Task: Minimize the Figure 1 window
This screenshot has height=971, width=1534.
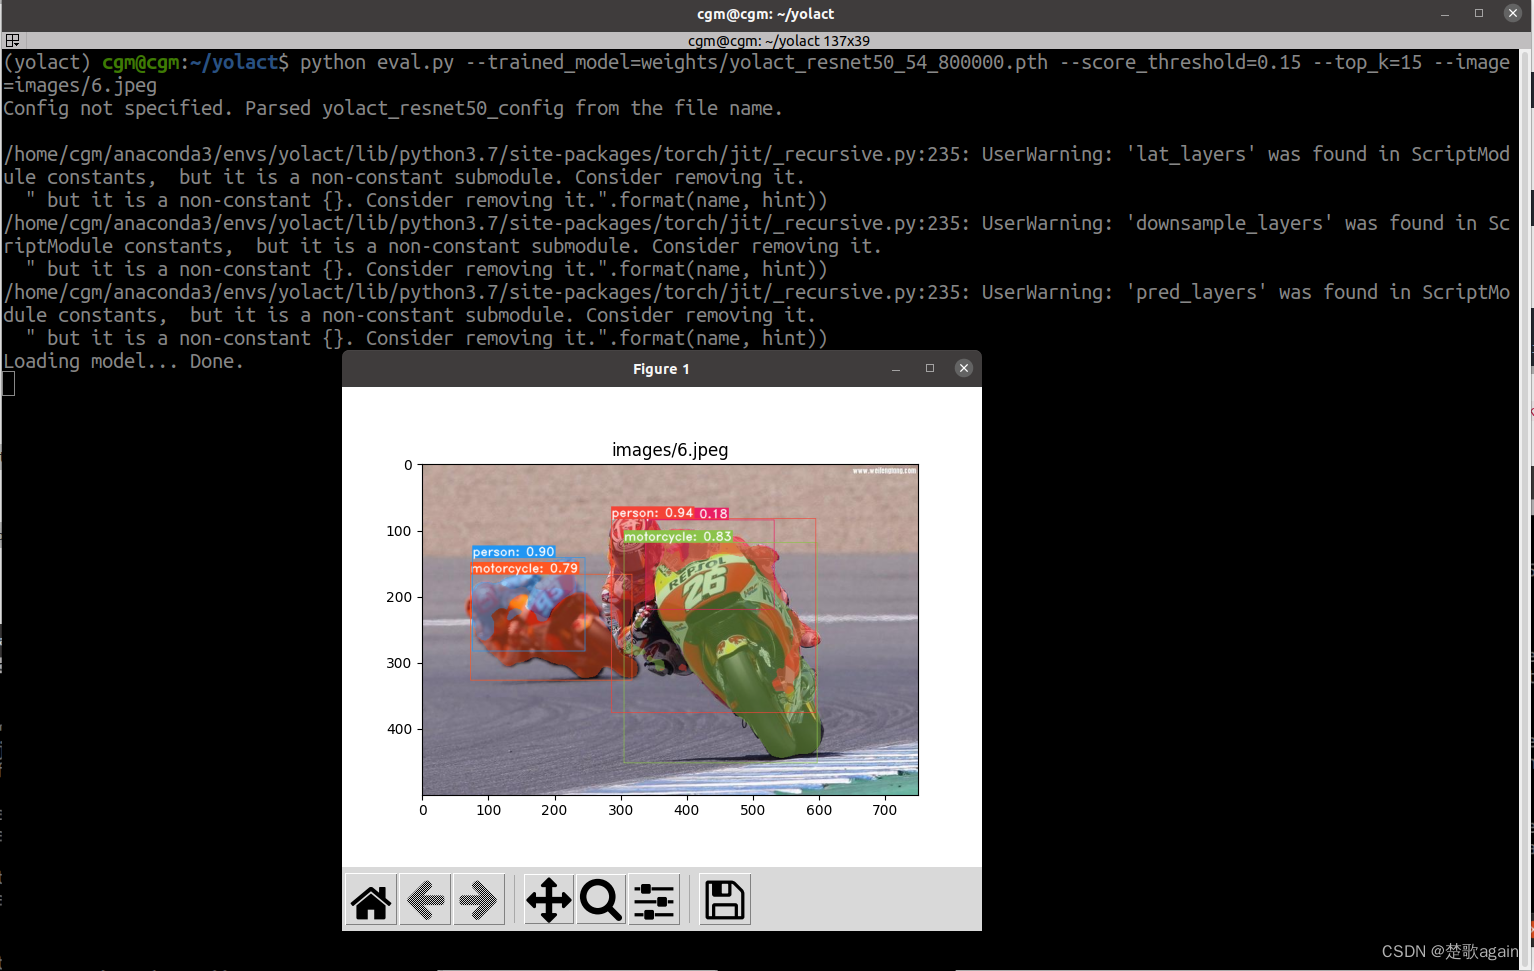Action: pyautogui.click(x=896, y=369)
